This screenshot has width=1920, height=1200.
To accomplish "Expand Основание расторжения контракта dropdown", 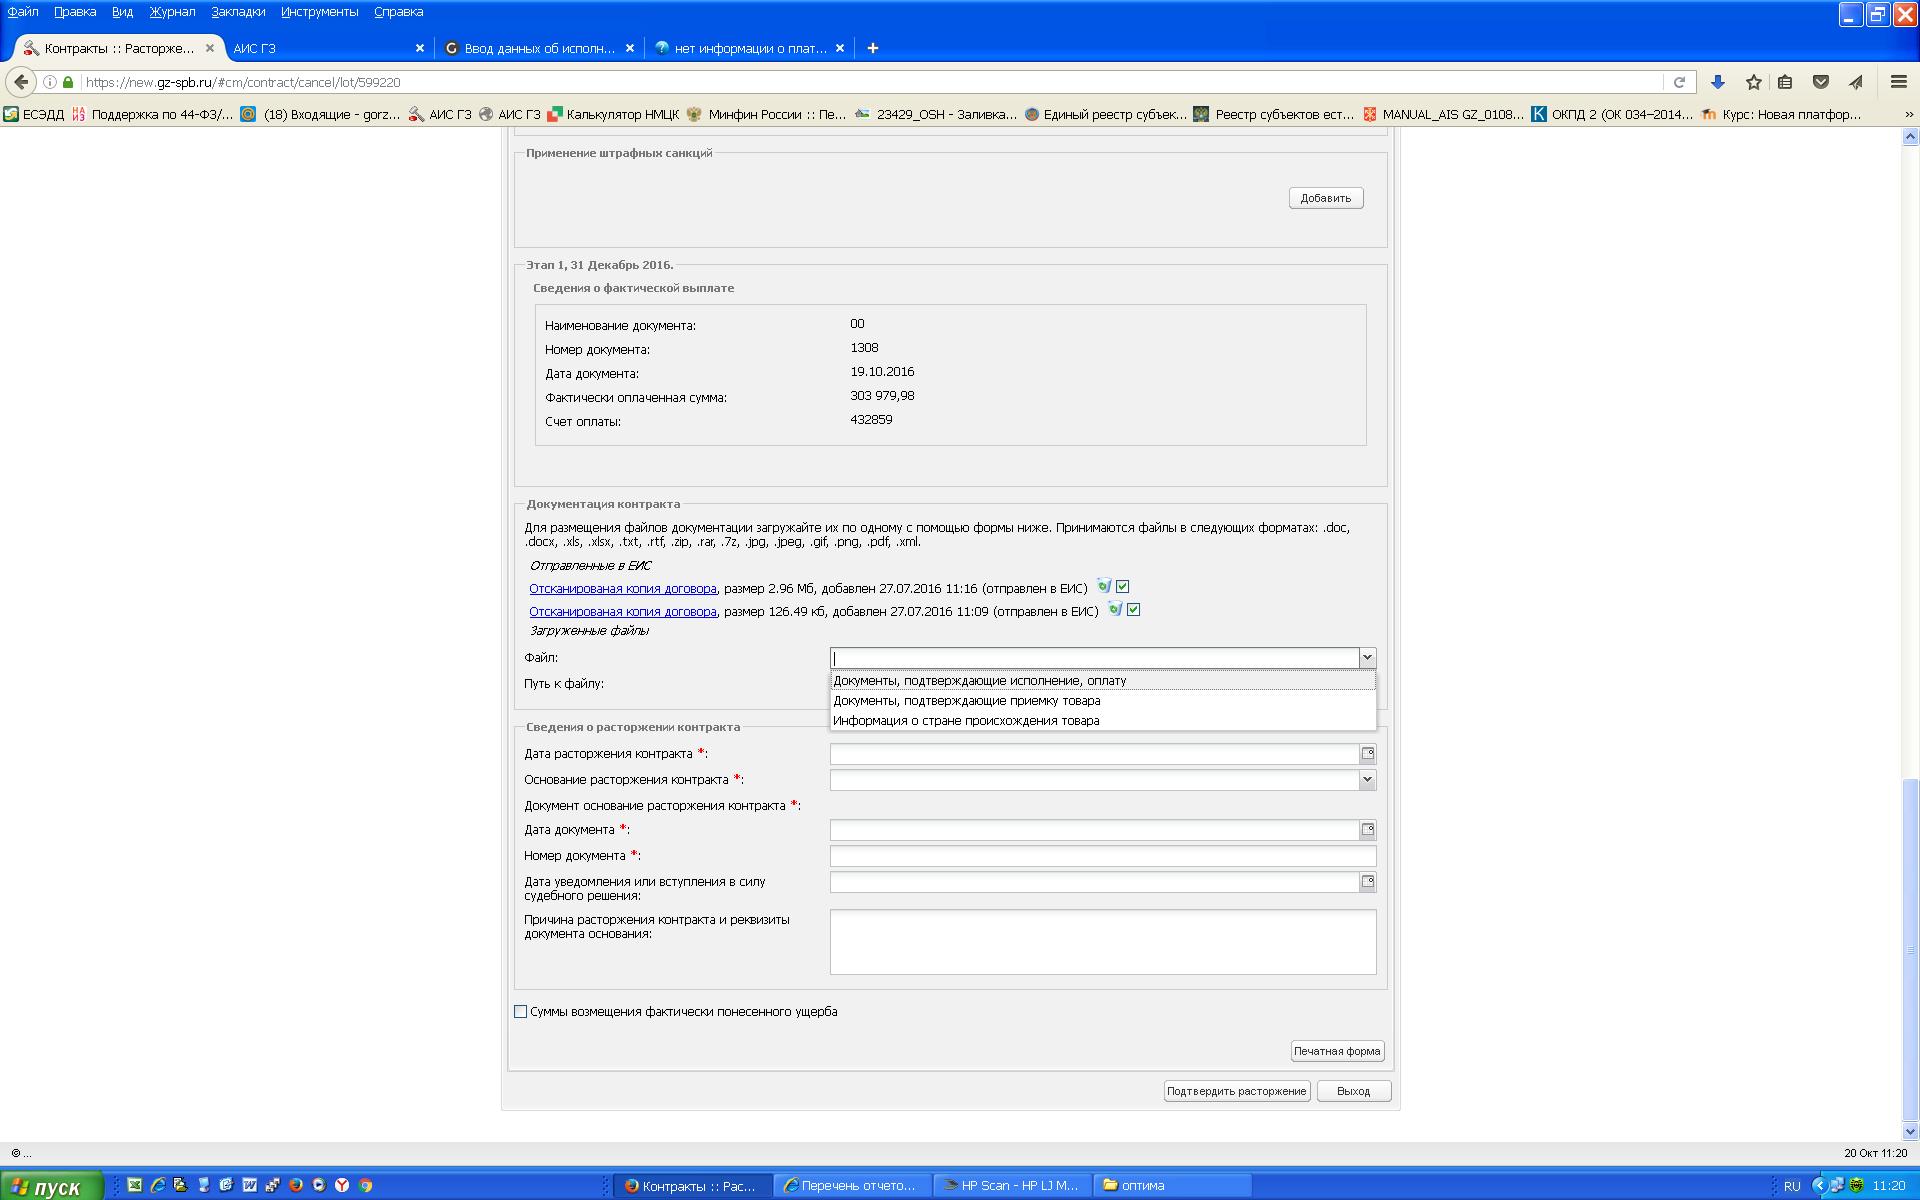I will tap(1366, 780).
